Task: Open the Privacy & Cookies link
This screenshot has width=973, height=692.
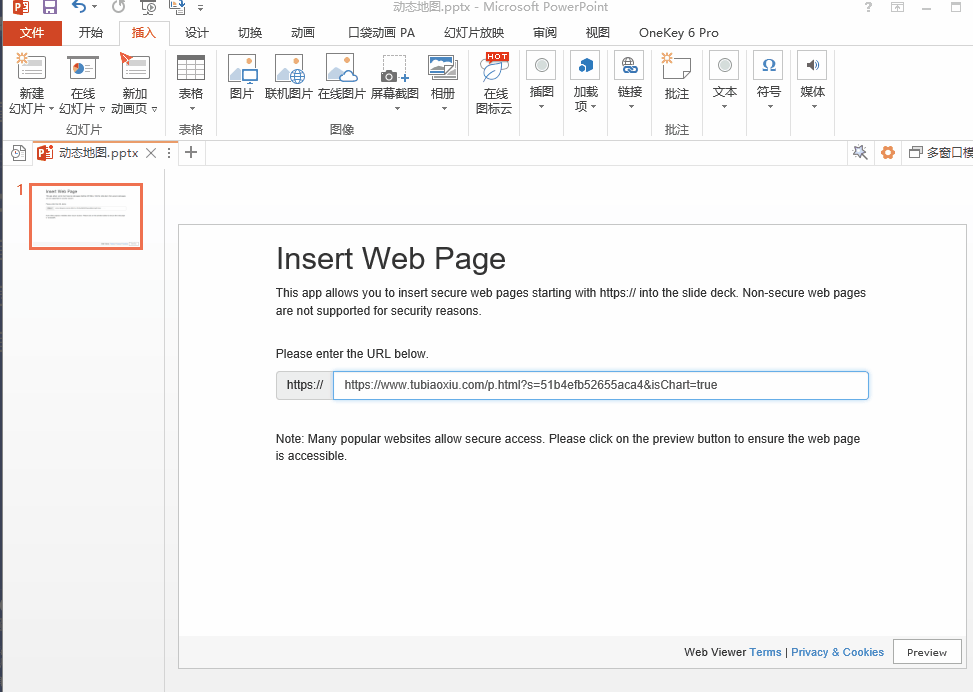Action: [837, 652]
